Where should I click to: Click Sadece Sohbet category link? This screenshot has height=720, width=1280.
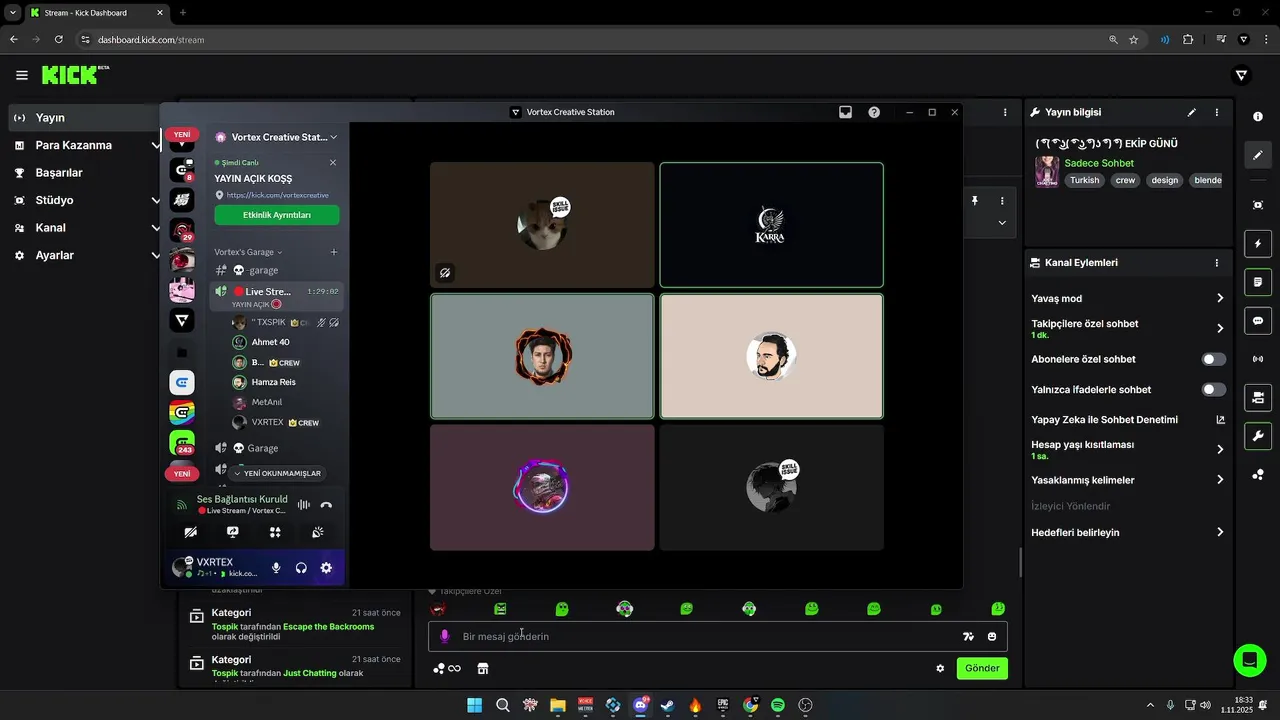coord(1099,163)
